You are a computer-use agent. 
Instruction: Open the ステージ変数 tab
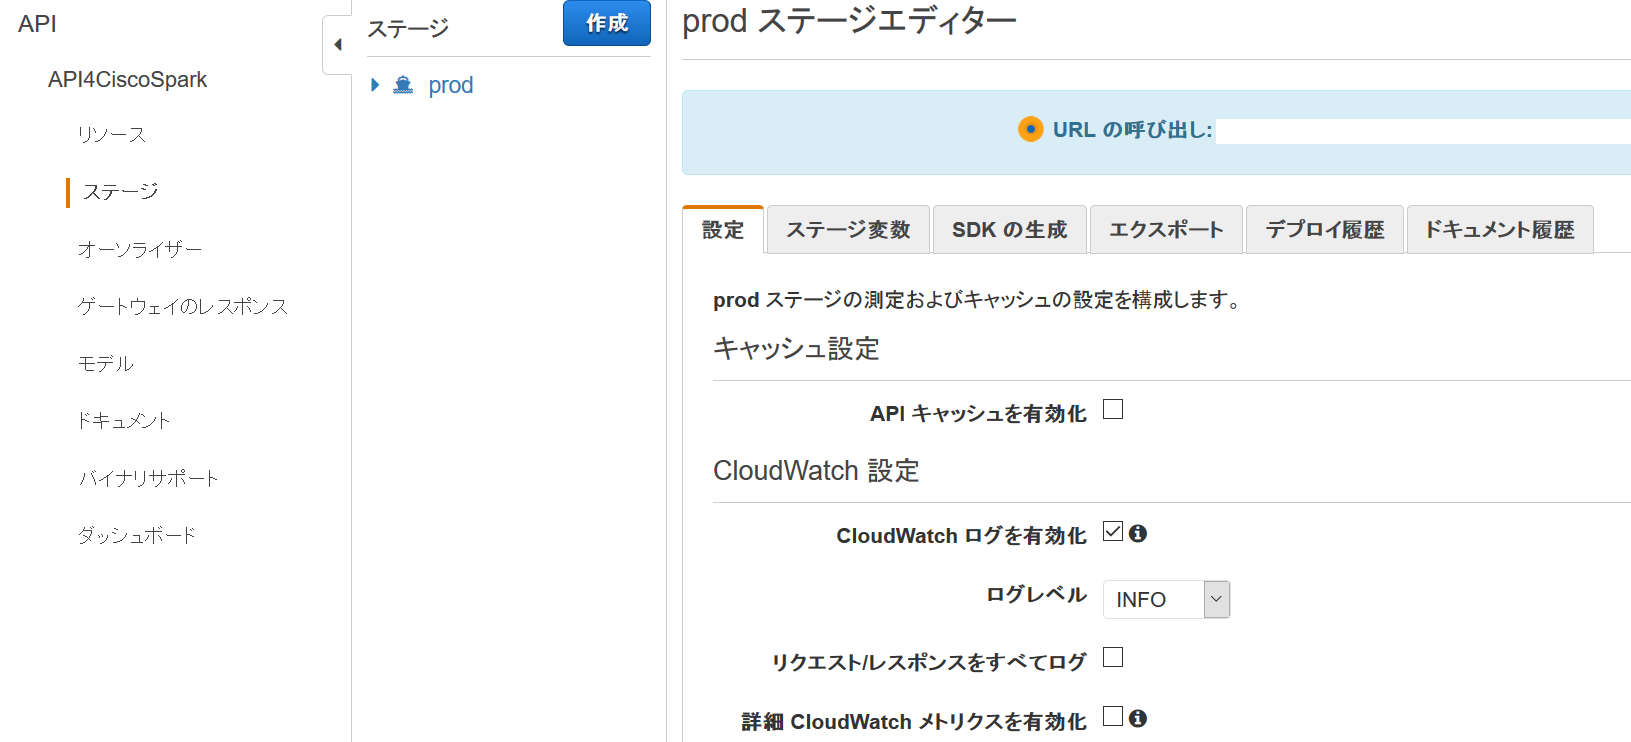pyautogui.click(x=848, y=229)
